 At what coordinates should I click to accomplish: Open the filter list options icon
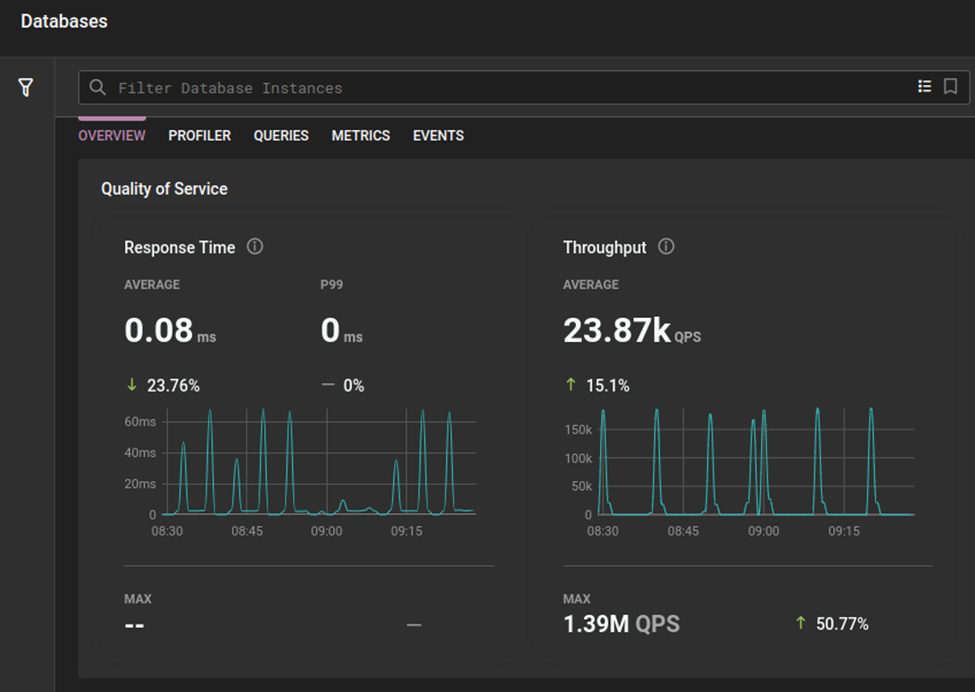click(x=925, y=86)
